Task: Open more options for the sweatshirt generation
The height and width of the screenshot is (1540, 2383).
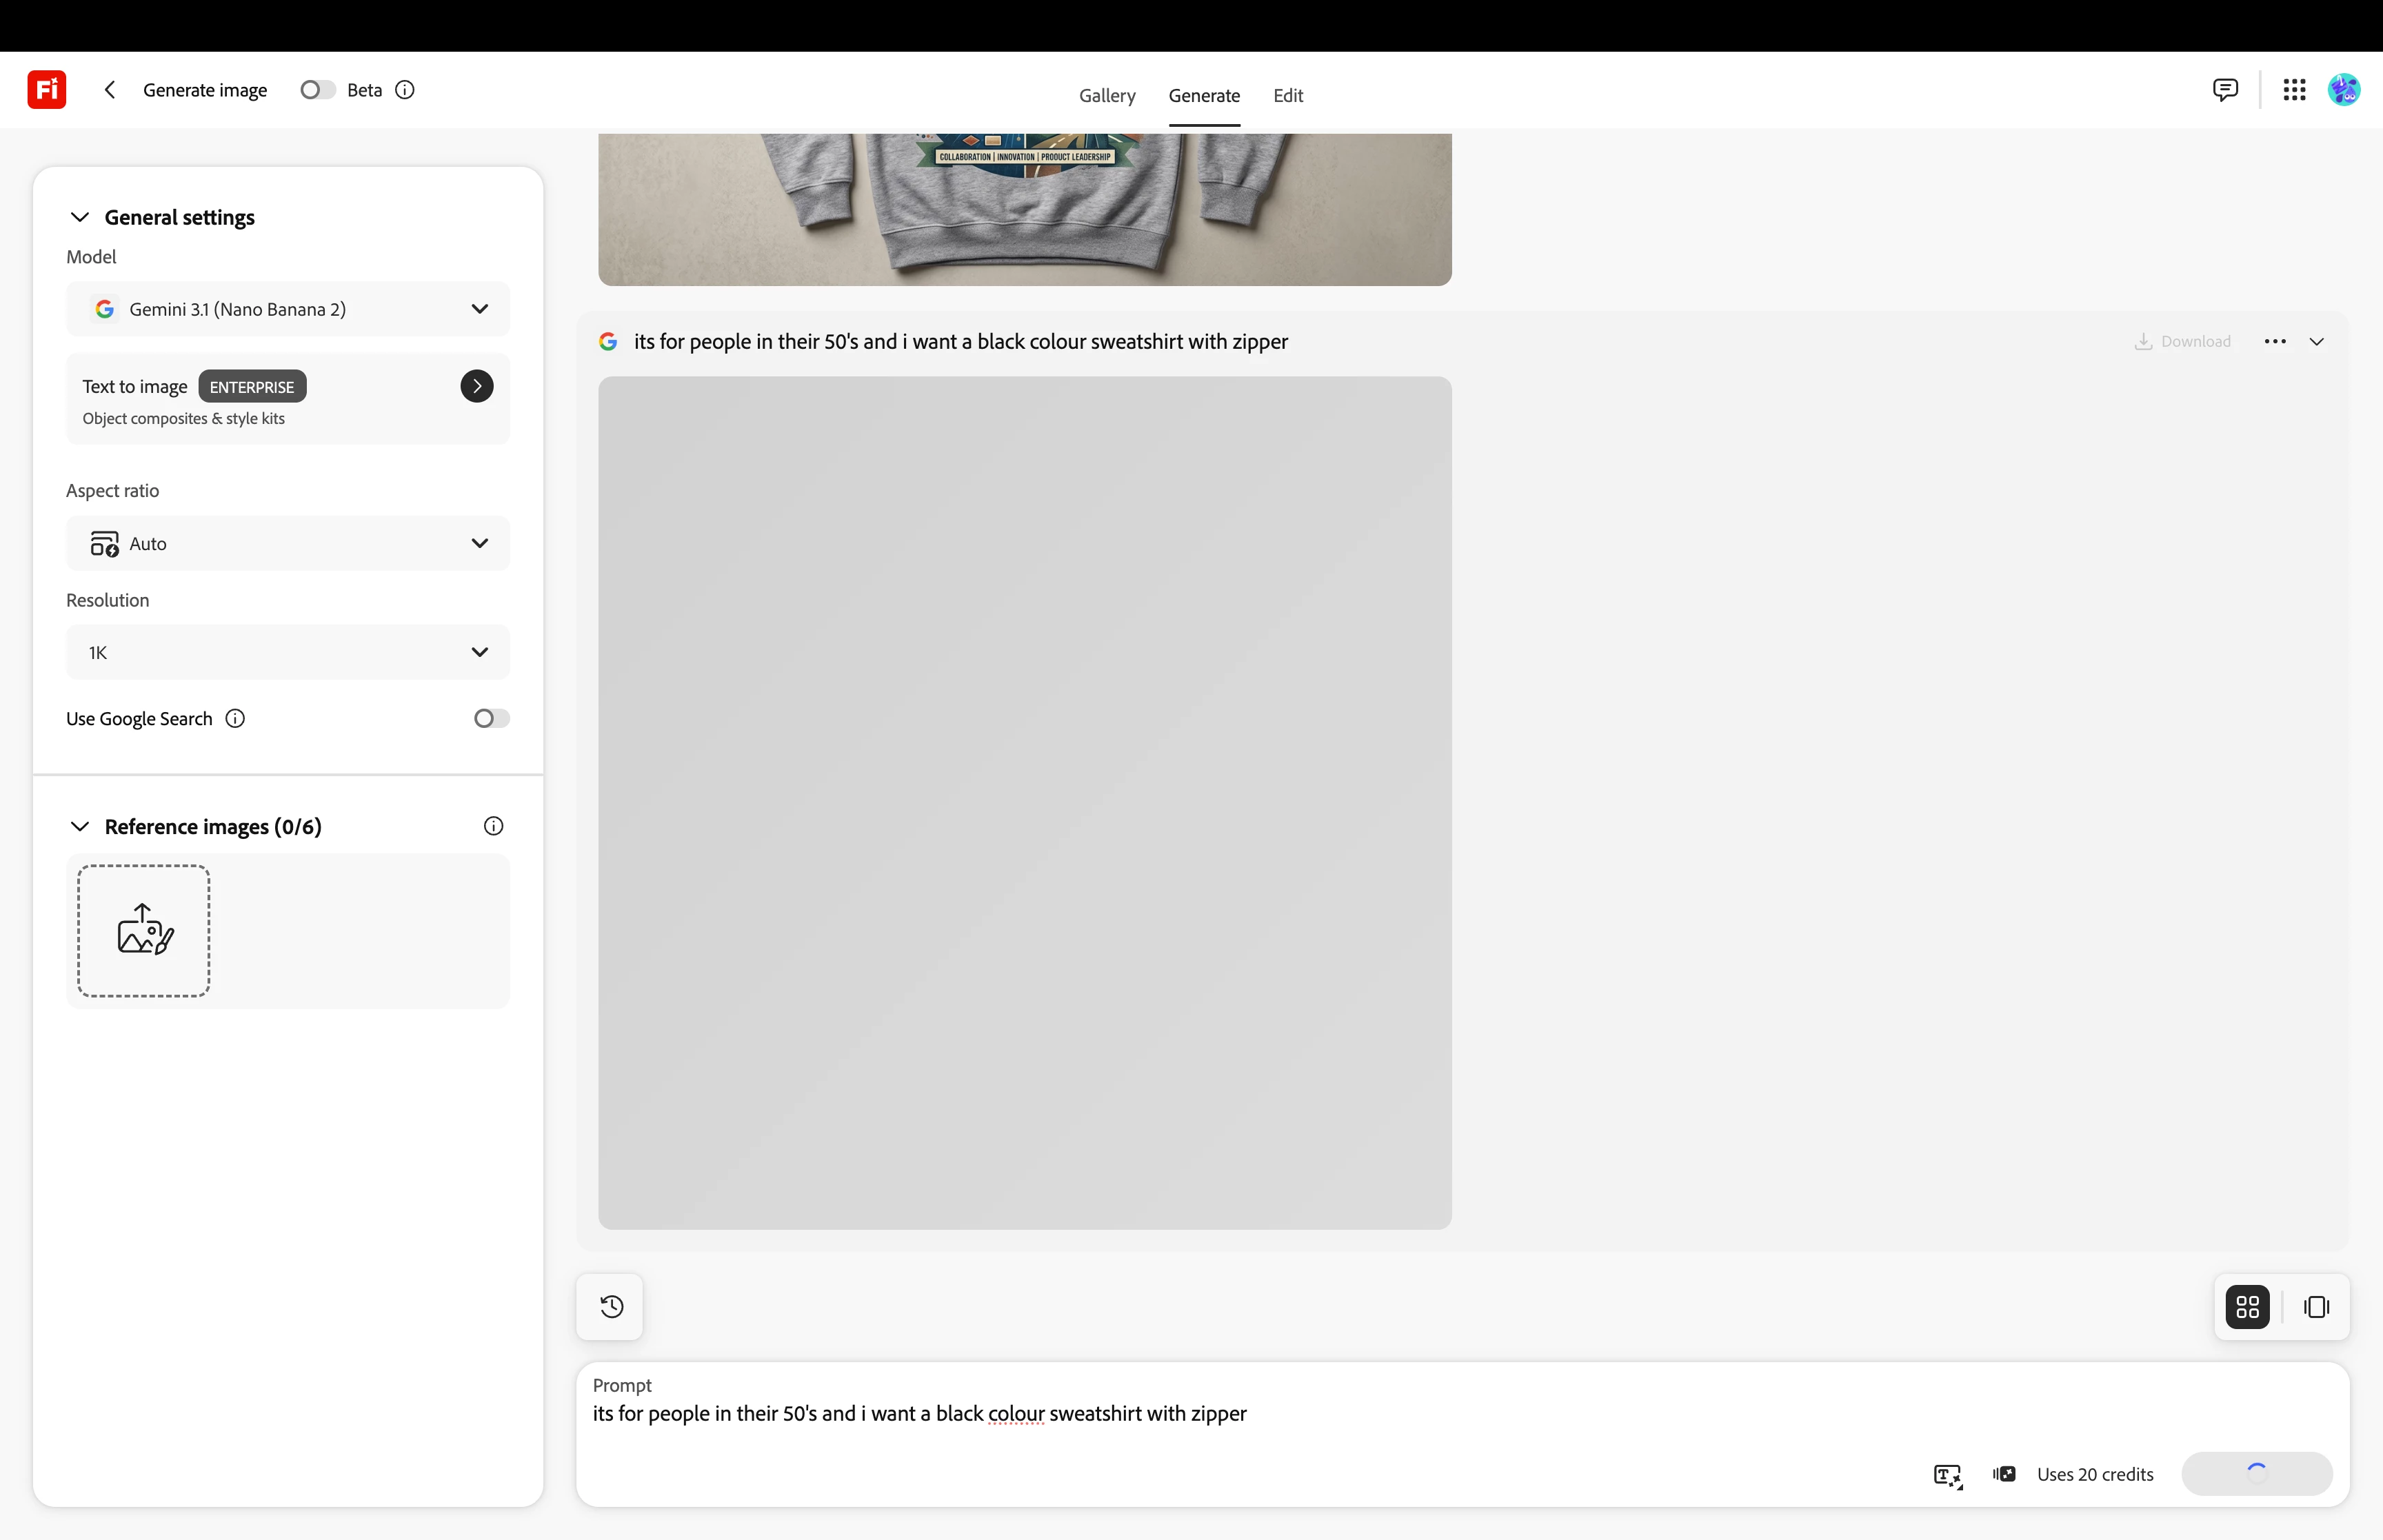Action: [x=2275, y=342]
